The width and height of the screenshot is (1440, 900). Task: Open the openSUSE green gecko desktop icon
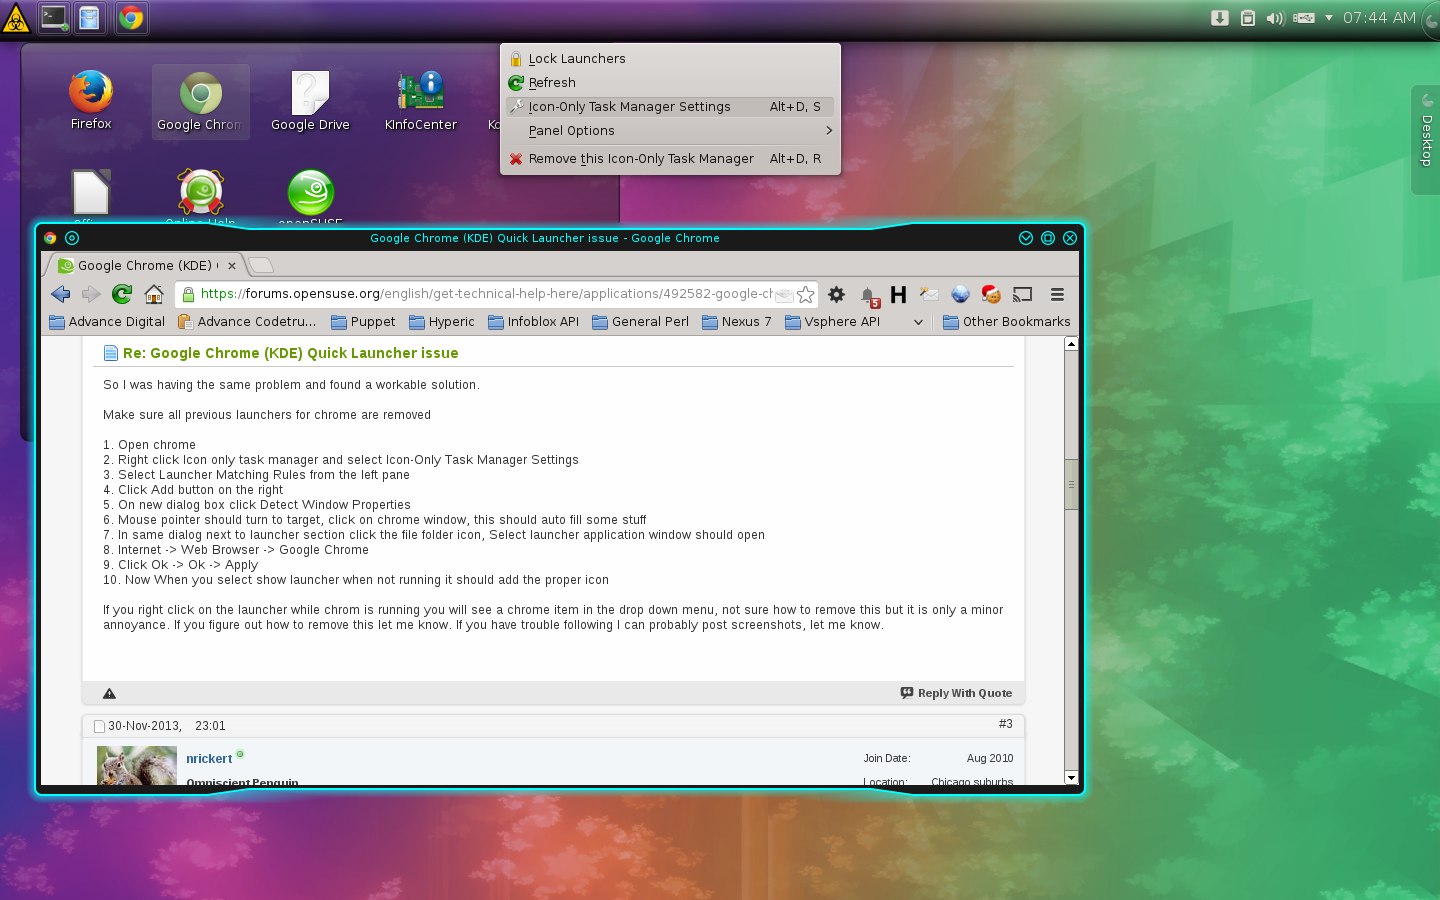coord(310,195)
